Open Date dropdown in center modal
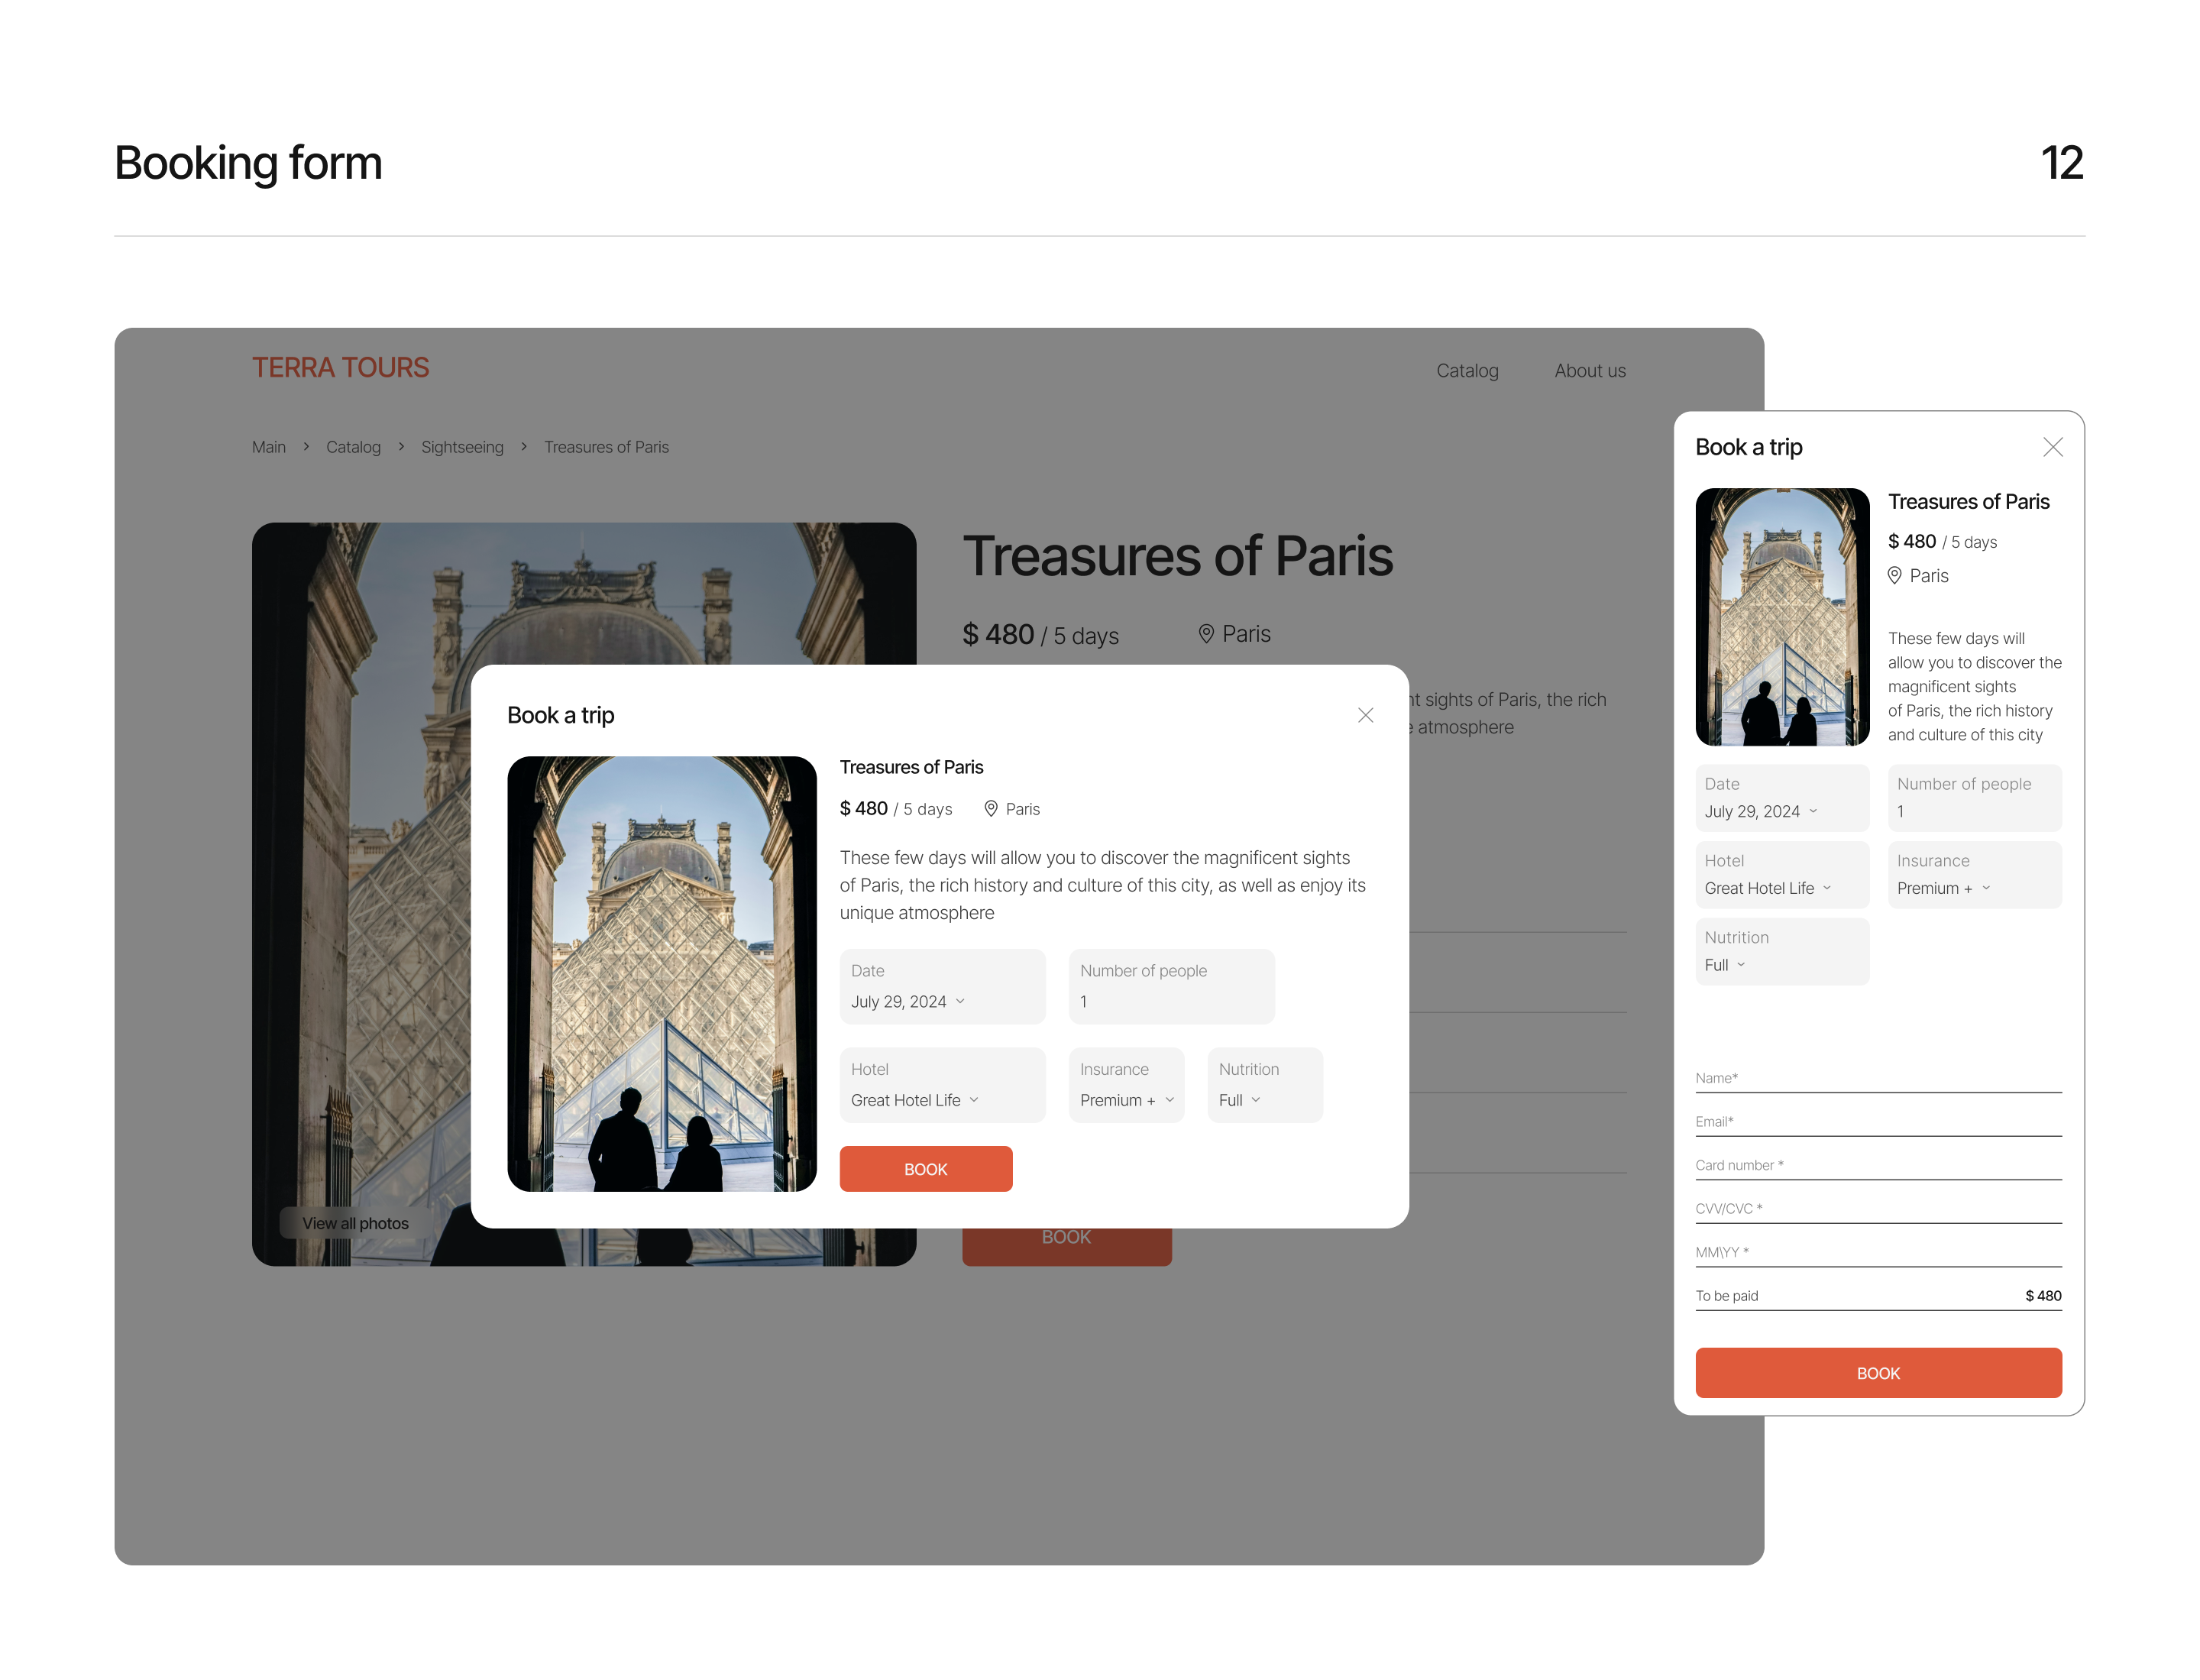The width and height of the screenshot is (2200, 1680). click(x=942, y=986)
